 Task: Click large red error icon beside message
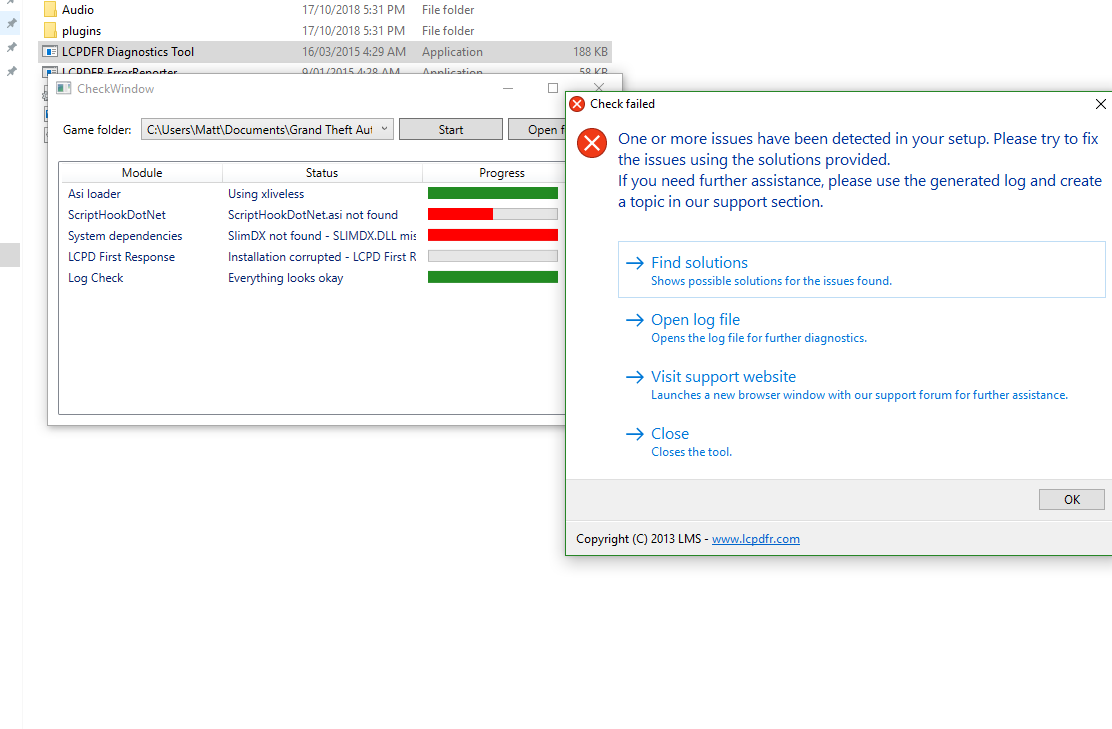point(591,143)
